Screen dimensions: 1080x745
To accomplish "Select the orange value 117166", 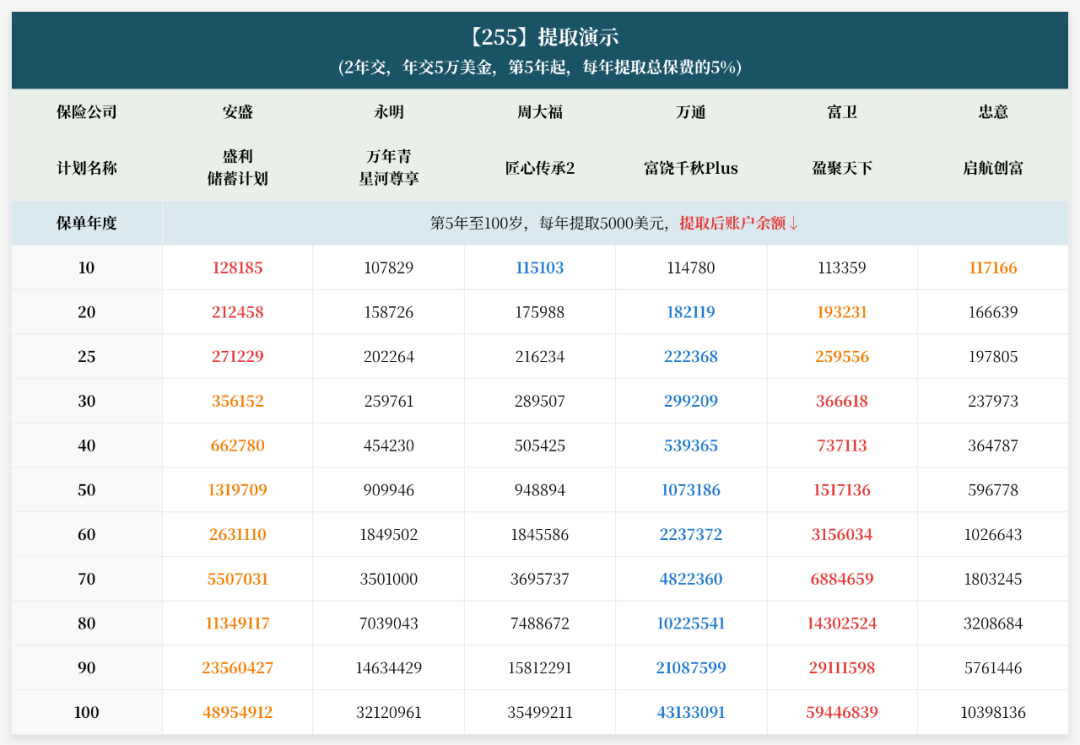I will [x=993, y=268].
